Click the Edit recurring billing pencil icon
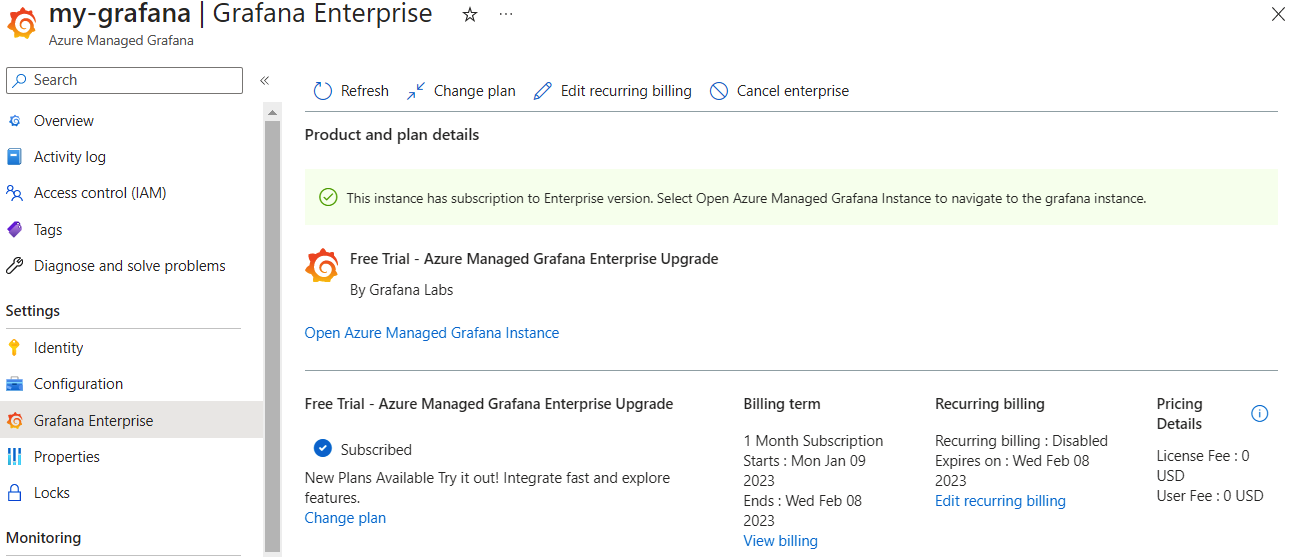This screenshot has width=1297, height=557. click(x=543, y=91)
